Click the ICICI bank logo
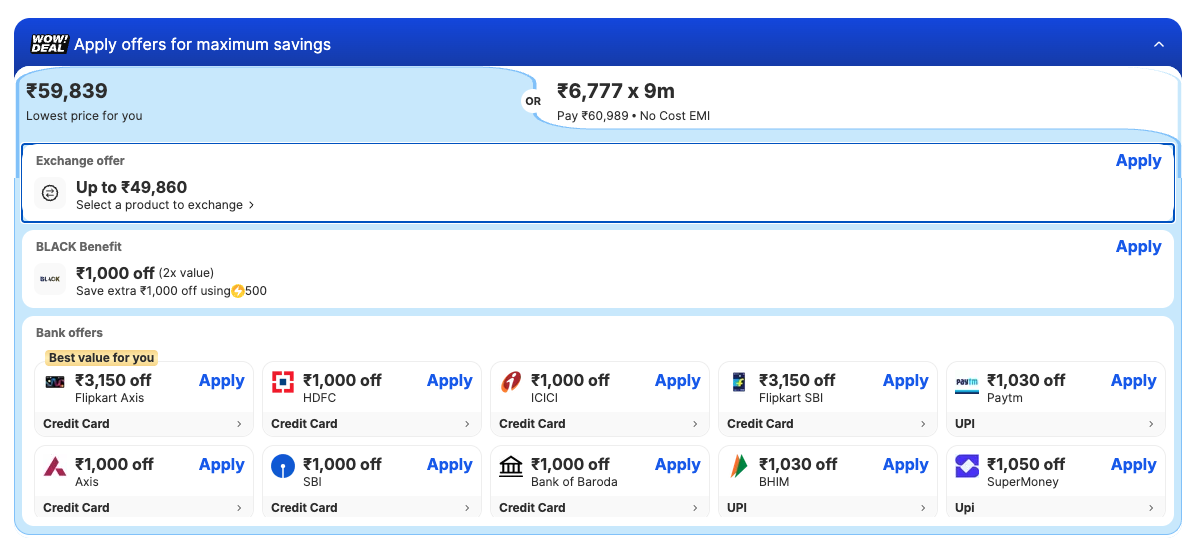The image size is (1185, 543). [511, 382]
